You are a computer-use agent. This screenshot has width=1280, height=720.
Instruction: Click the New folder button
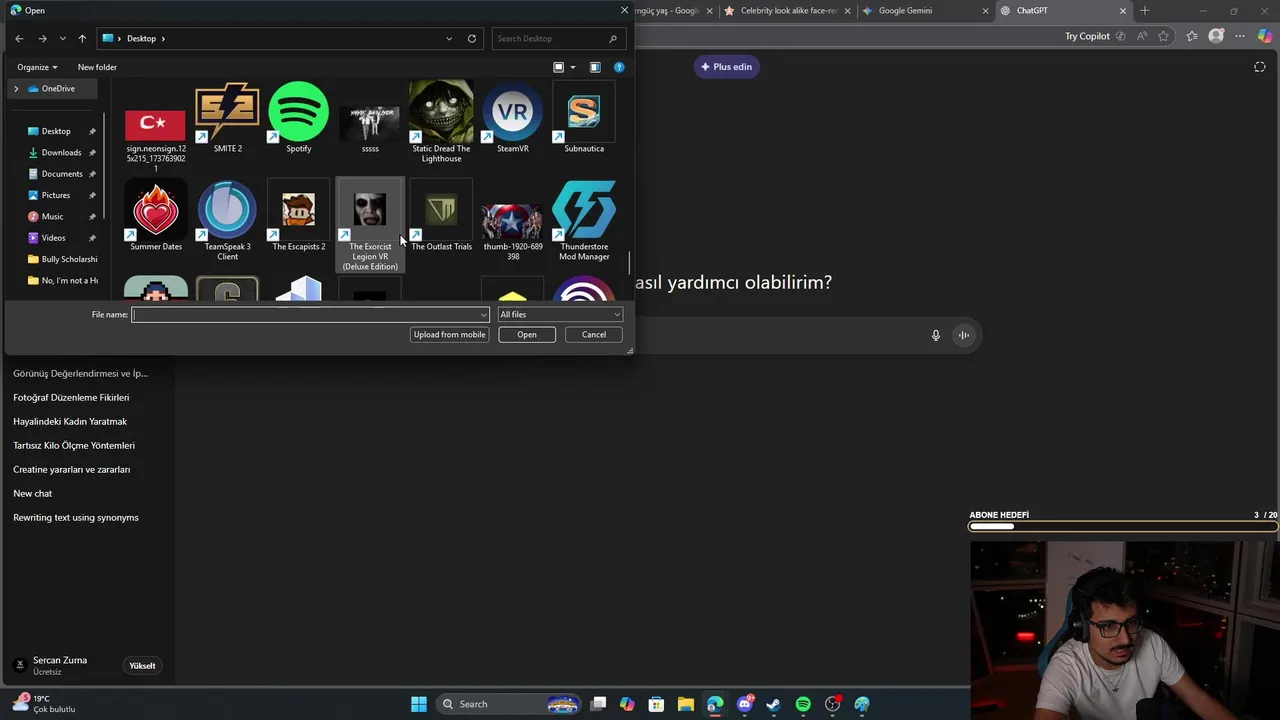[97, 67]
